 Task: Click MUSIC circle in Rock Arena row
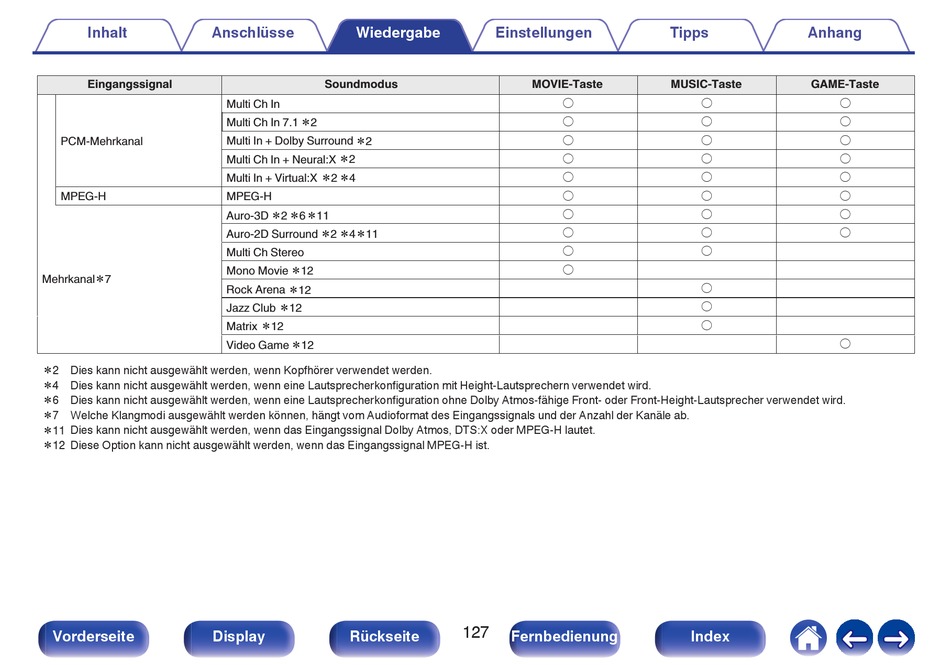706,288
